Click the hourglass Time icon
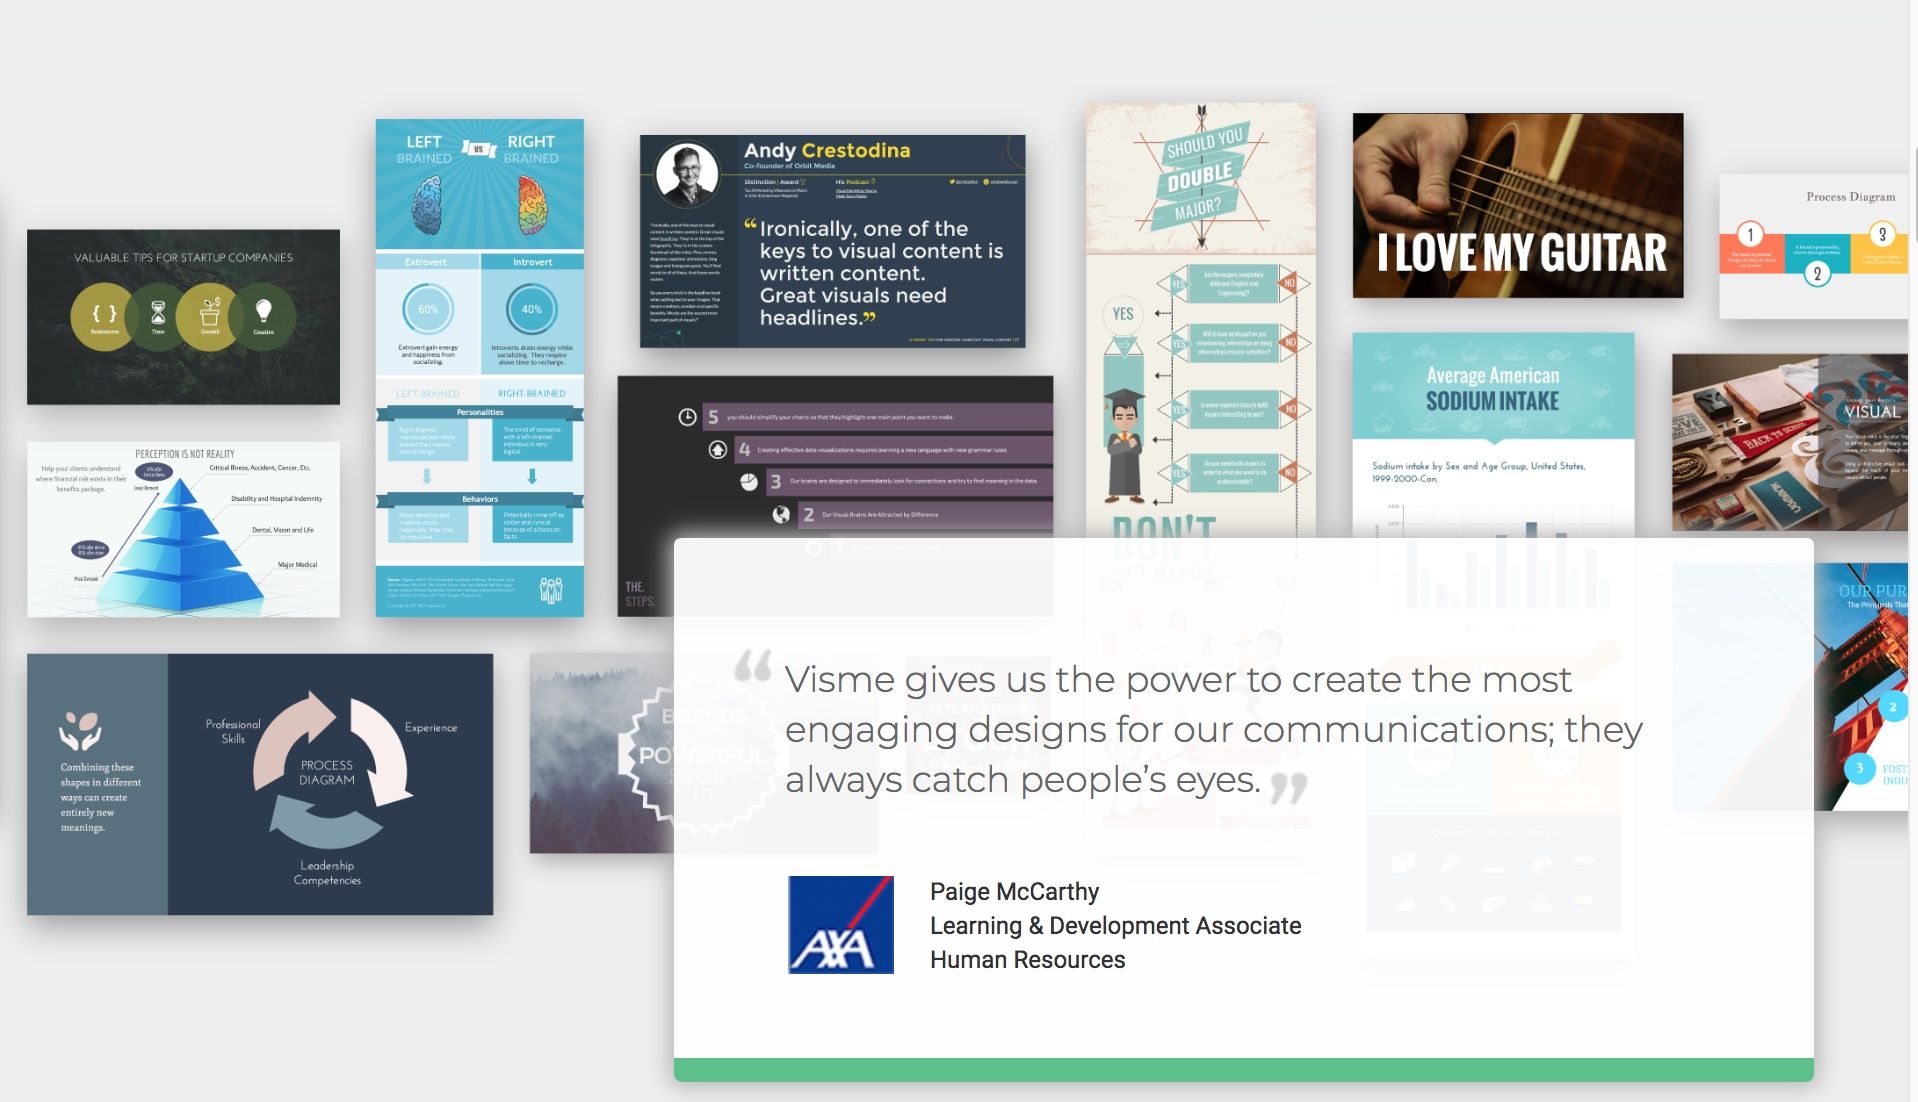 pyautogui.click(x=158, y=314)
